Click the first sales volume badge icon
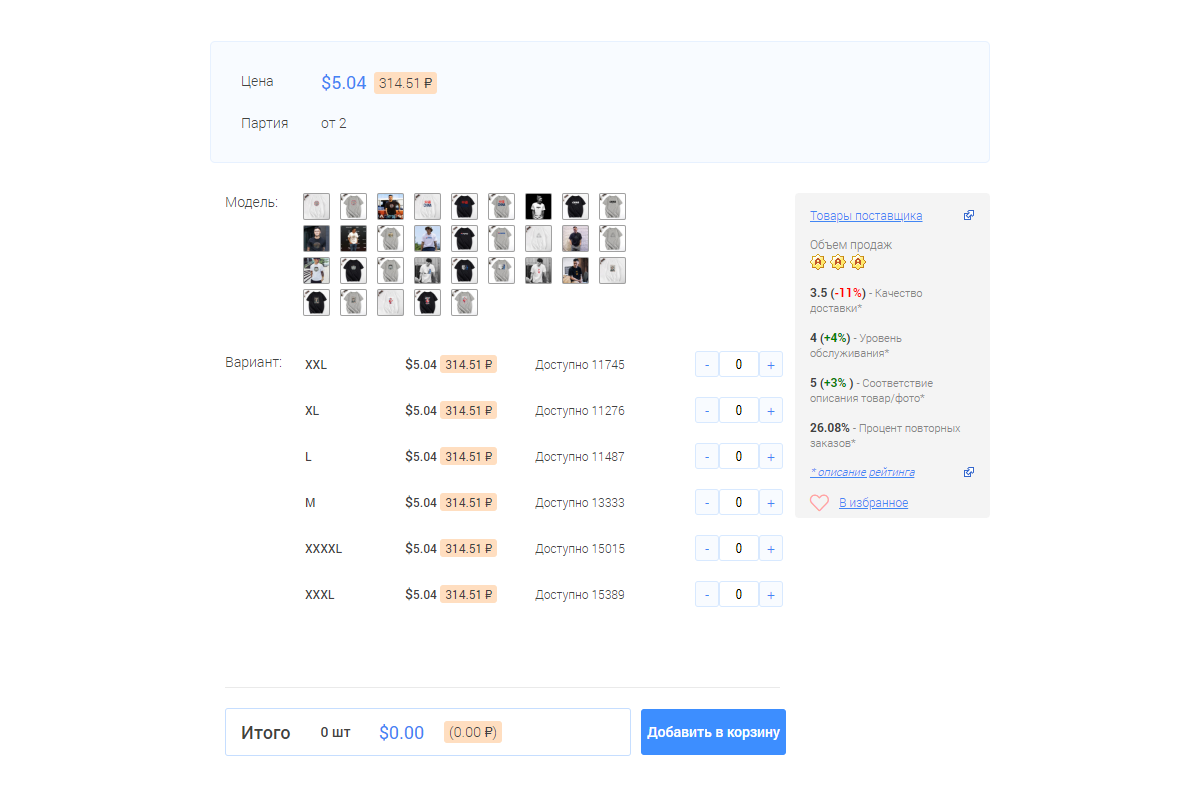The image size is (1200, 800). point(817,262)
